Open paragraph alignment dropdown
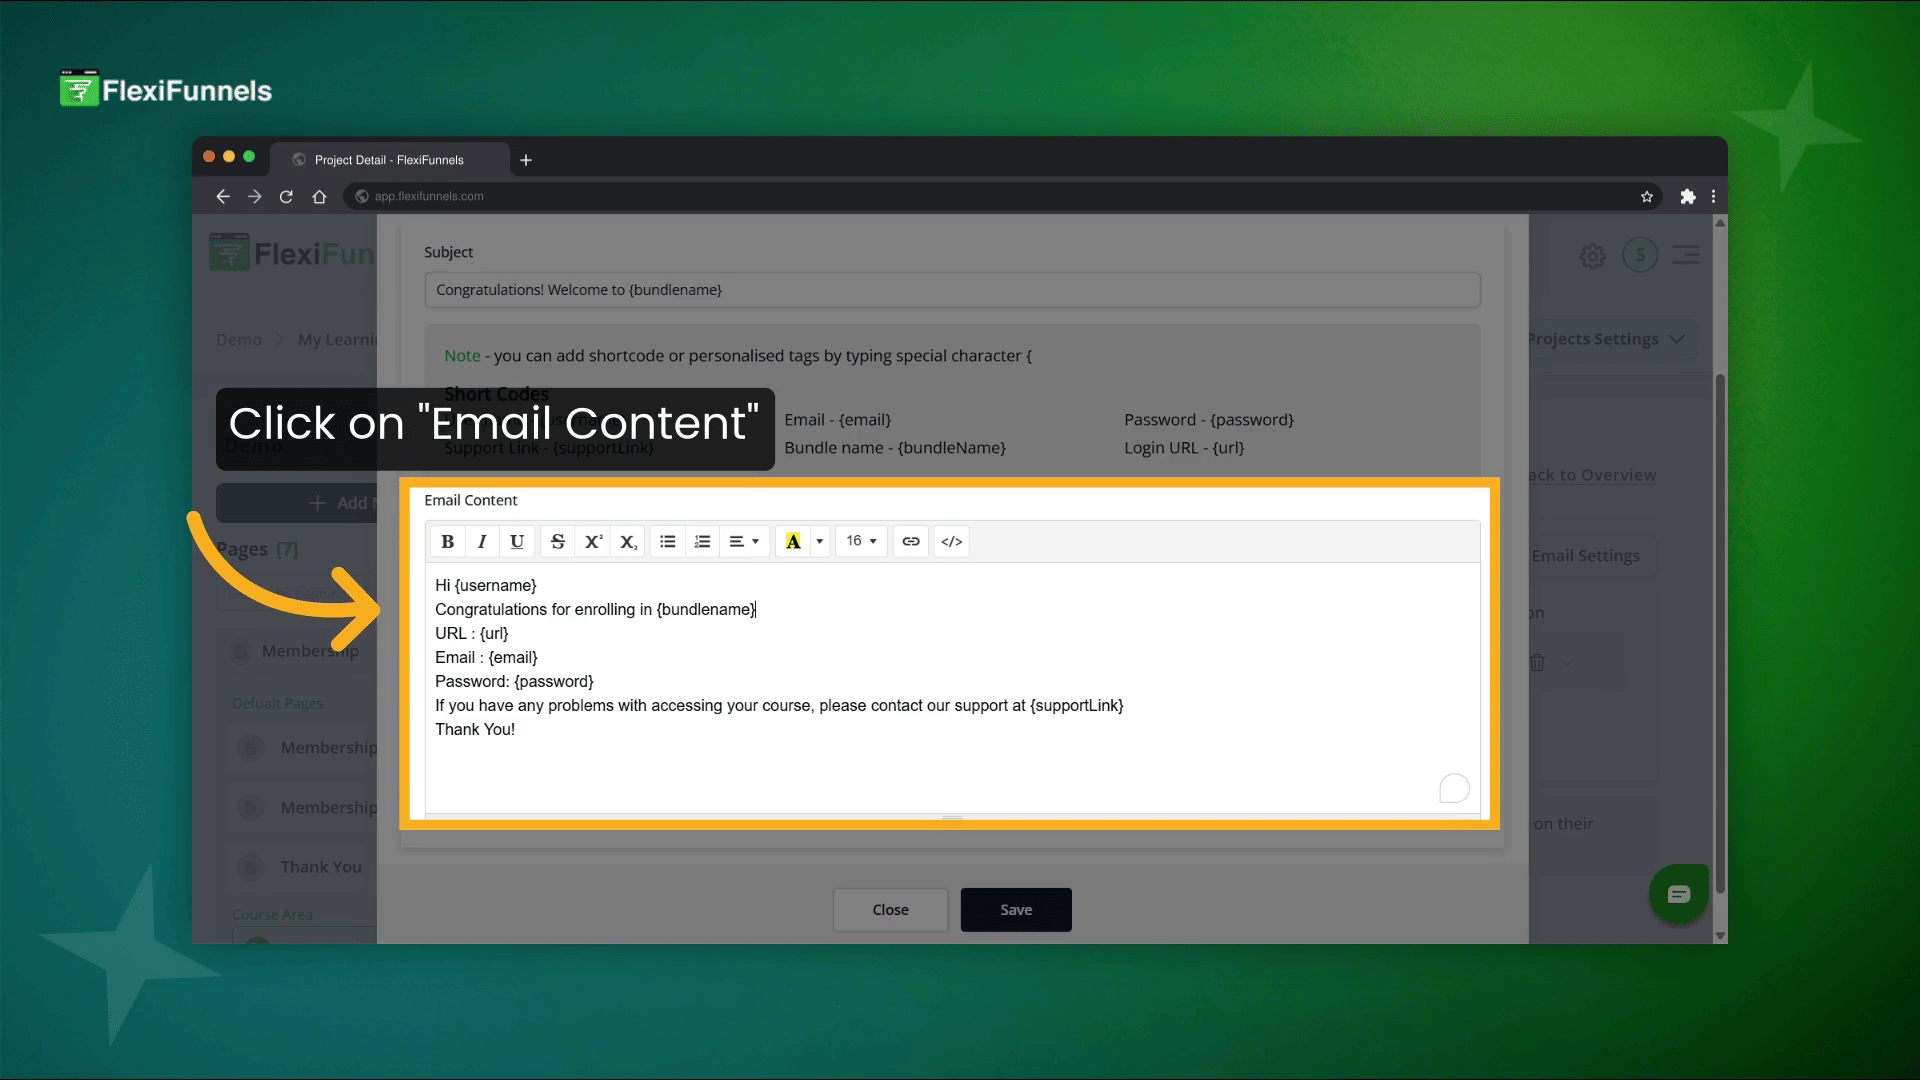The height and width of the screenshot is (1080, 1920). click(x=744, y=541)
